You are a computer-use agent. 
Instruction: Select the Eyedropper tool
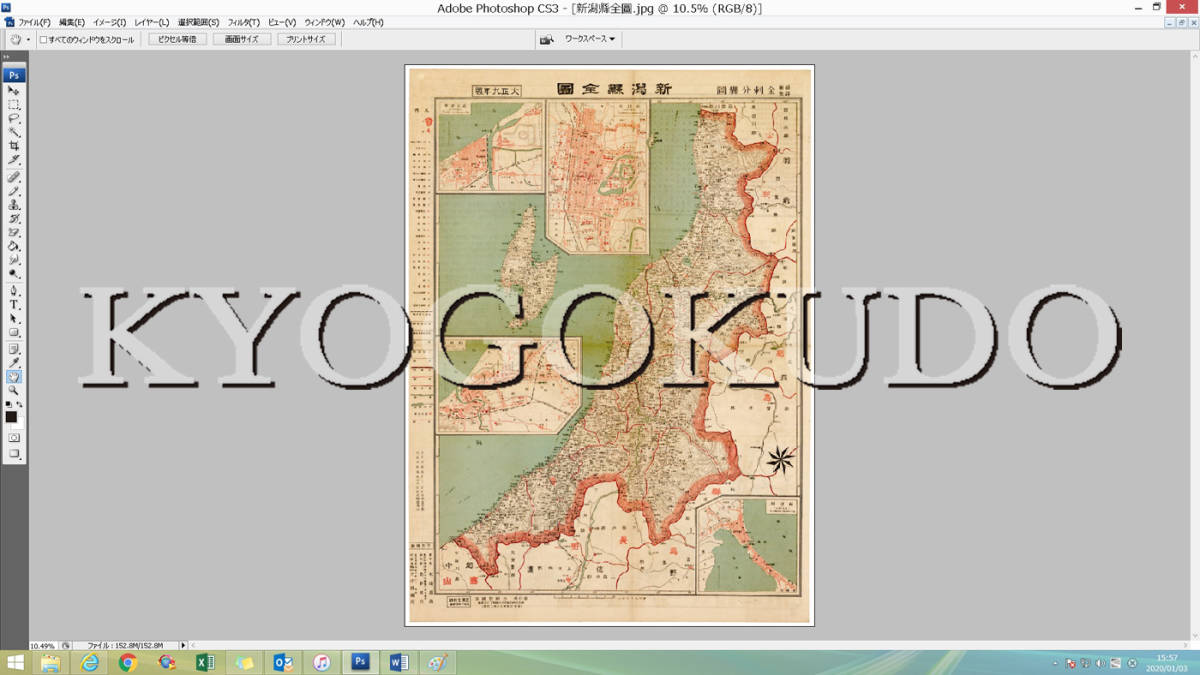point(14,363)
